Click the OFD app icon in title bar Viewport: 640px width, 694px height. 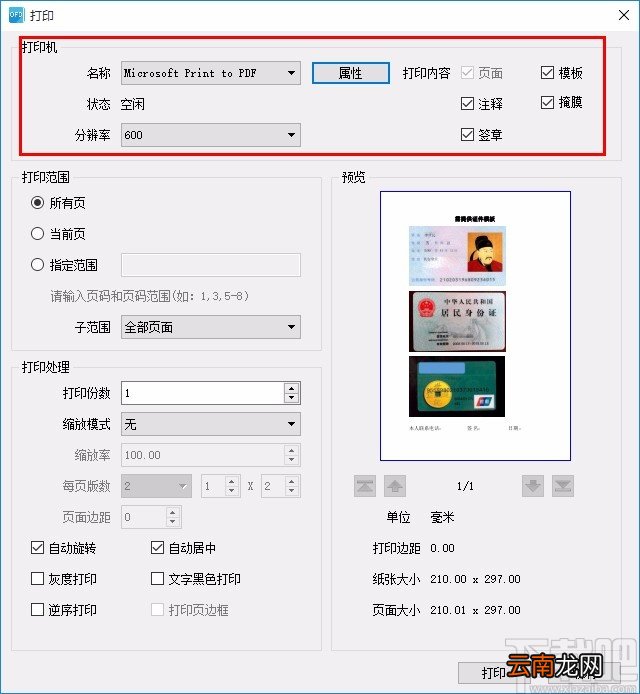point(15,15)
